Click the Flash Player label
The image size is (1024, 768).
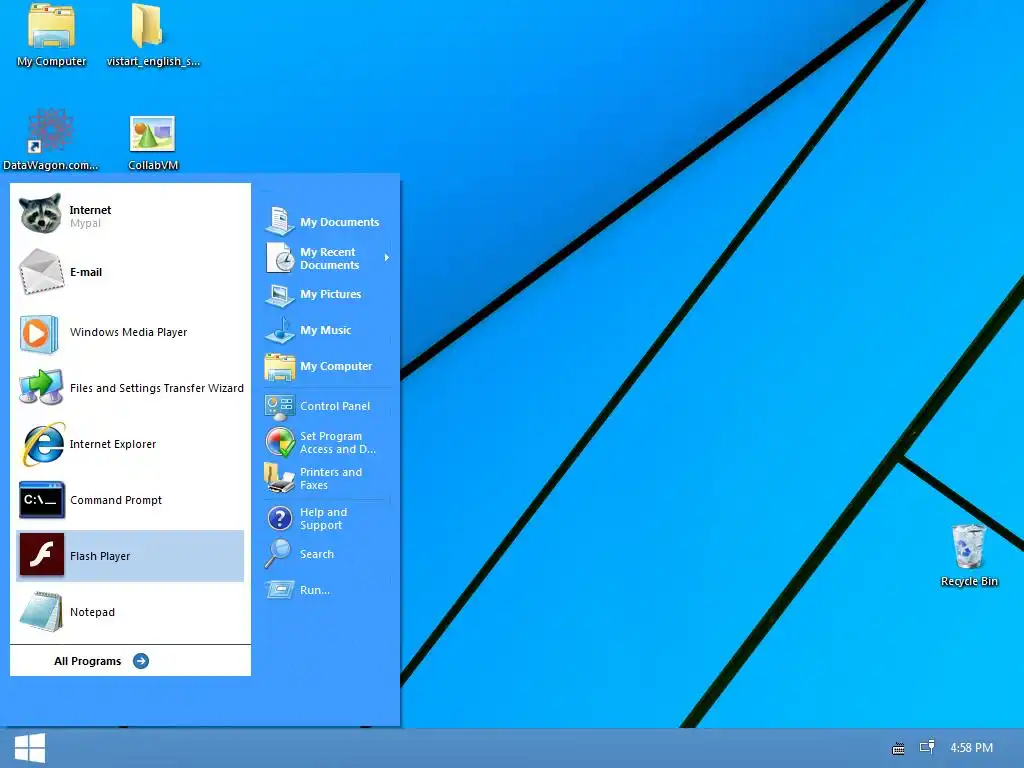(x=100, y=556)
